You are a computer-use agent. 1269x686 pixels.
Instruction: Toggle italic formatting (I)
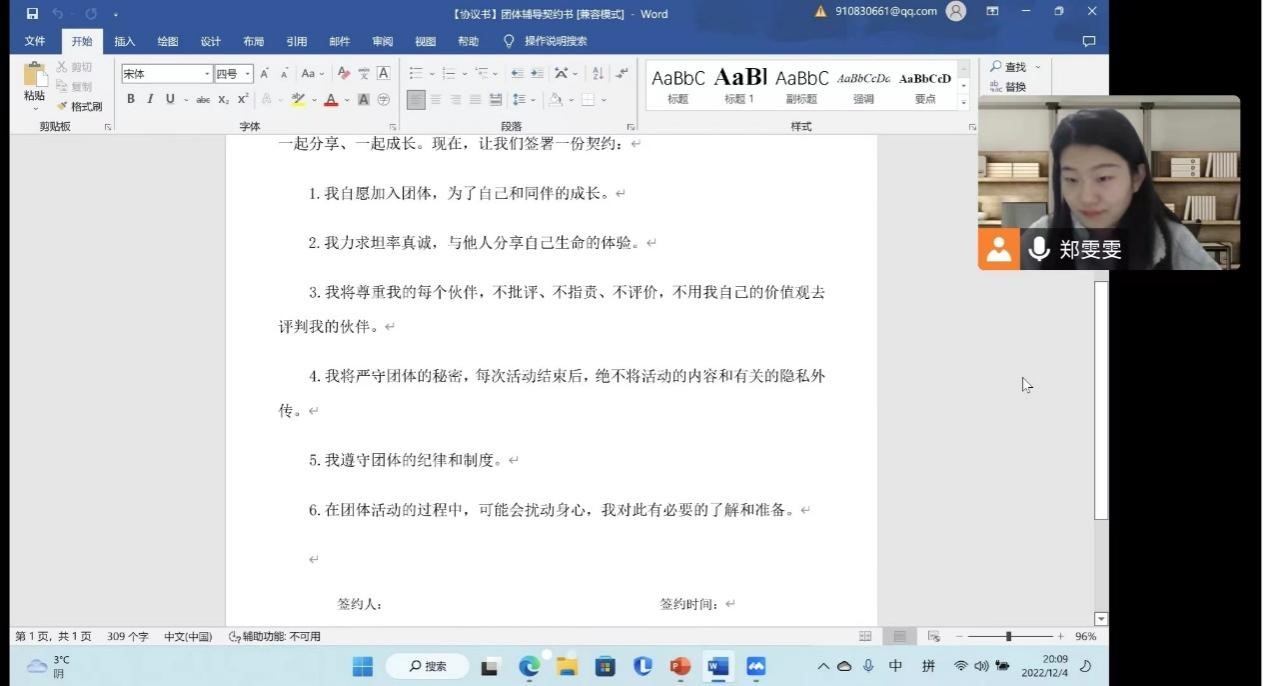coord(150,99)
